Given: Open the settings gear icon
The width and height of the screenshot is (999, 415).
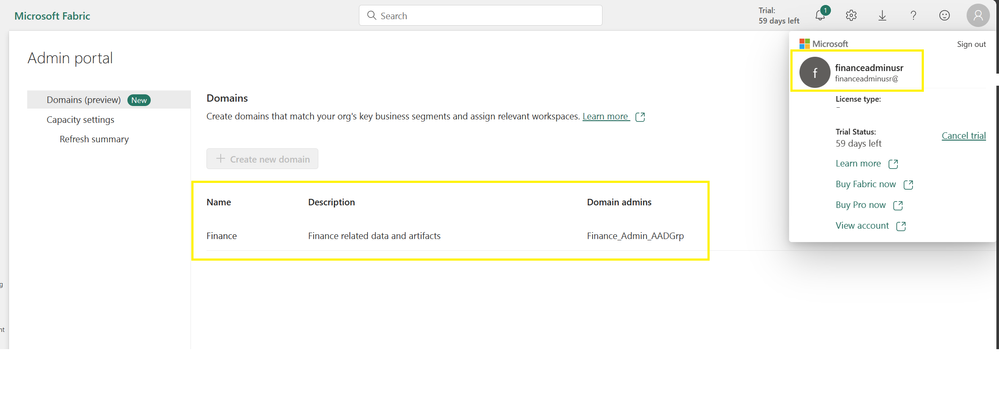Looking at the screenshot, I should [x=851, y=15].
